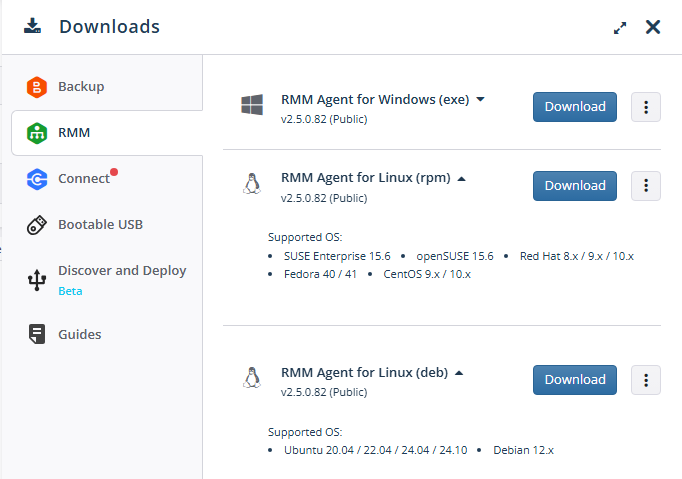The width and height of the screenshot is (682, 479).
Task: Open more options for Linux (rpm) agent
Action: [x=646, y=186]
